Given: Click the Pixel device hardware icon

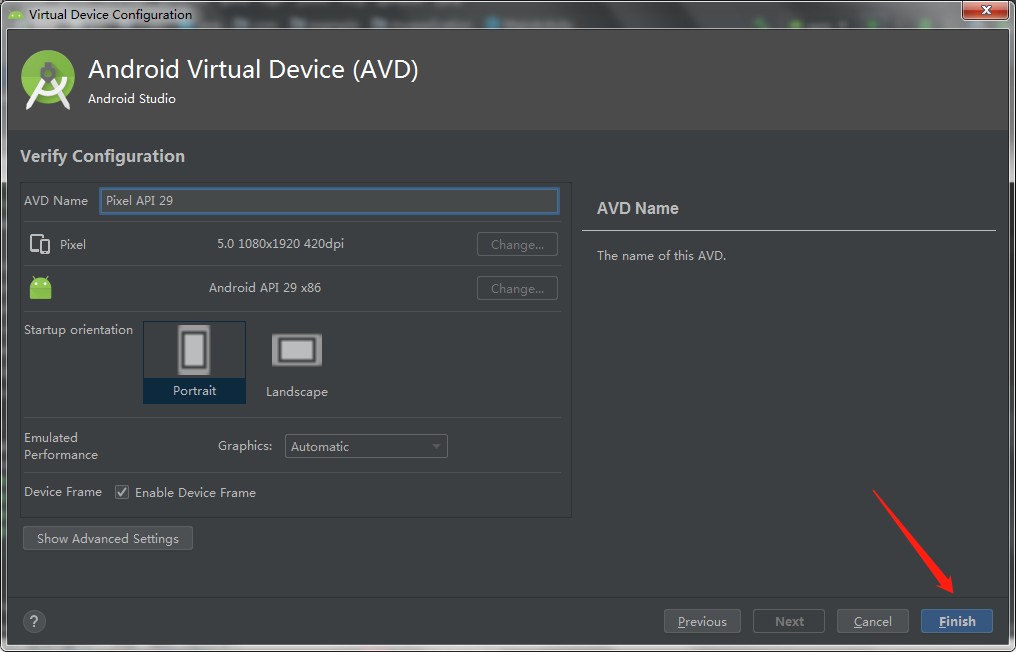Looking at the screenshot, I should pos(40,244).
